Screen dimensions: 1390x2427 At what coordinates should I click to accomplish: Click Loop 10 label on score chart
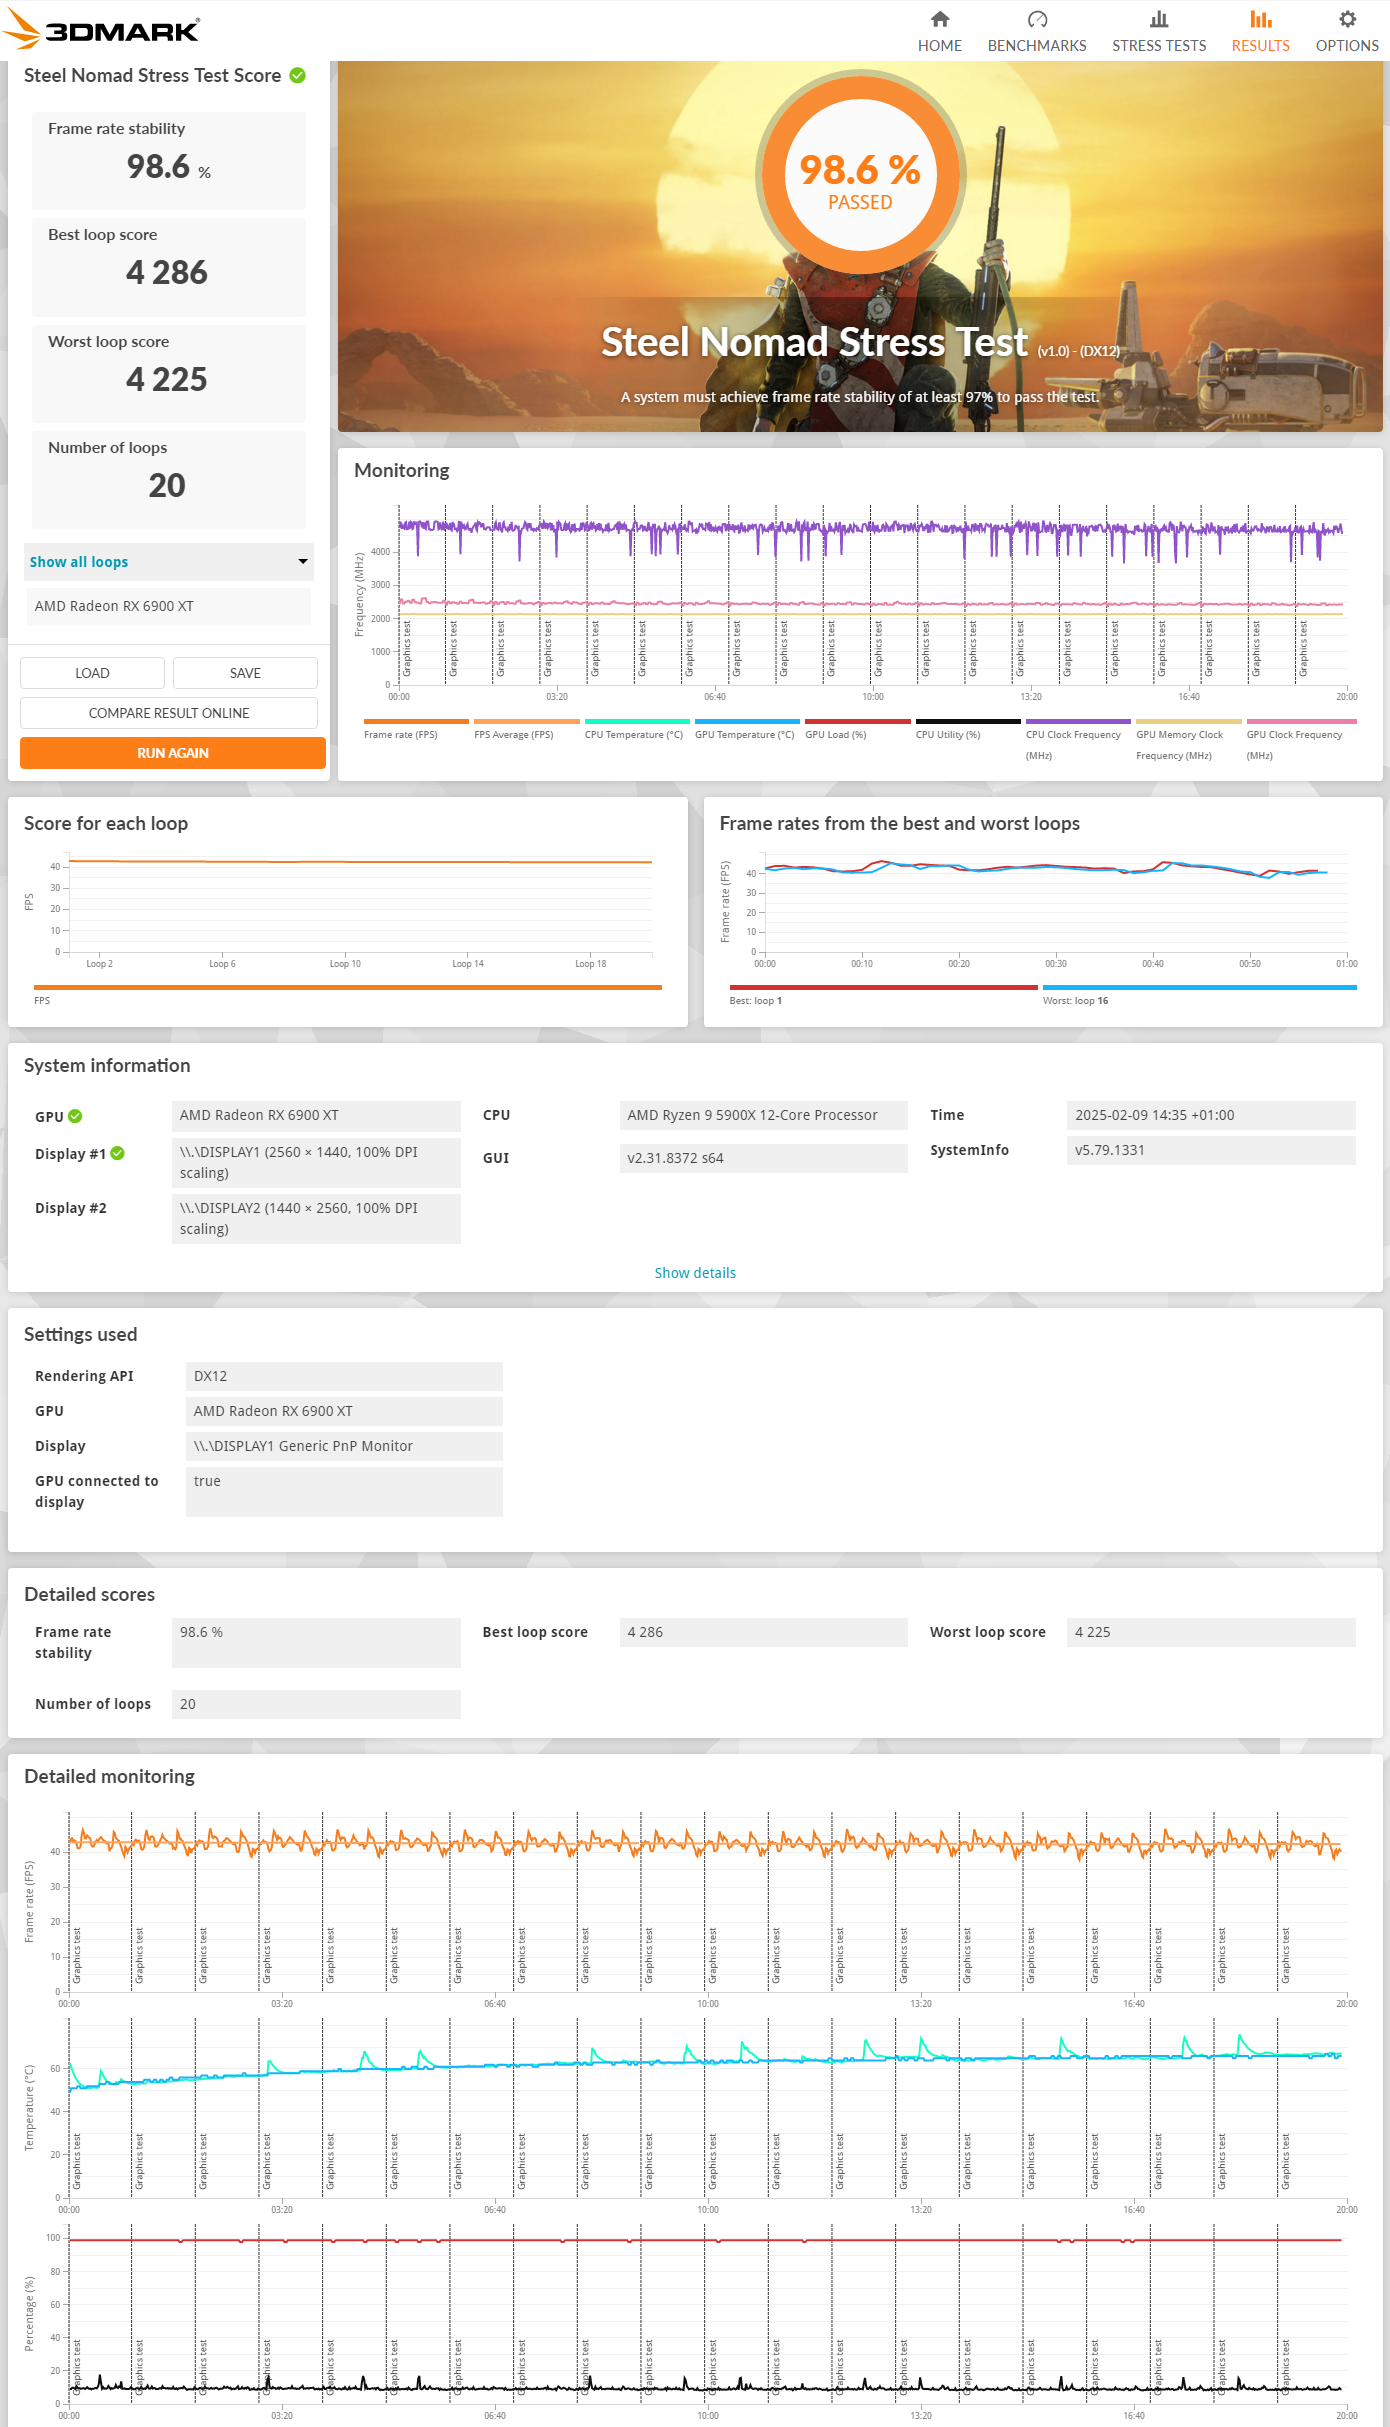click(345, 964)
